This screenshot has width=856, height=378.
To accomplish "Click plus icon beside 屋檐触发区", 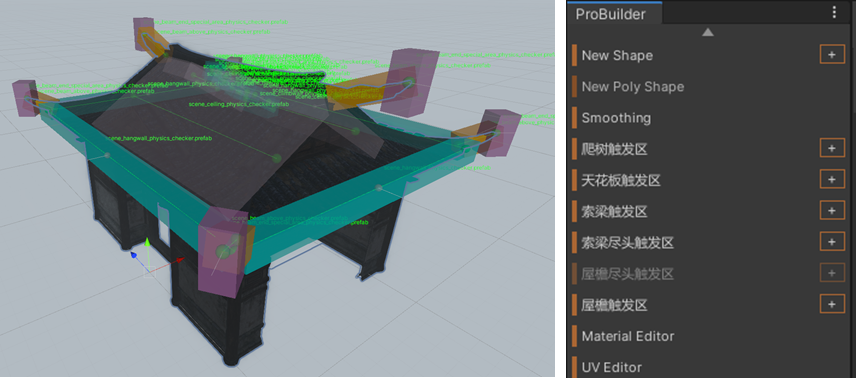I will pos(832,304).
